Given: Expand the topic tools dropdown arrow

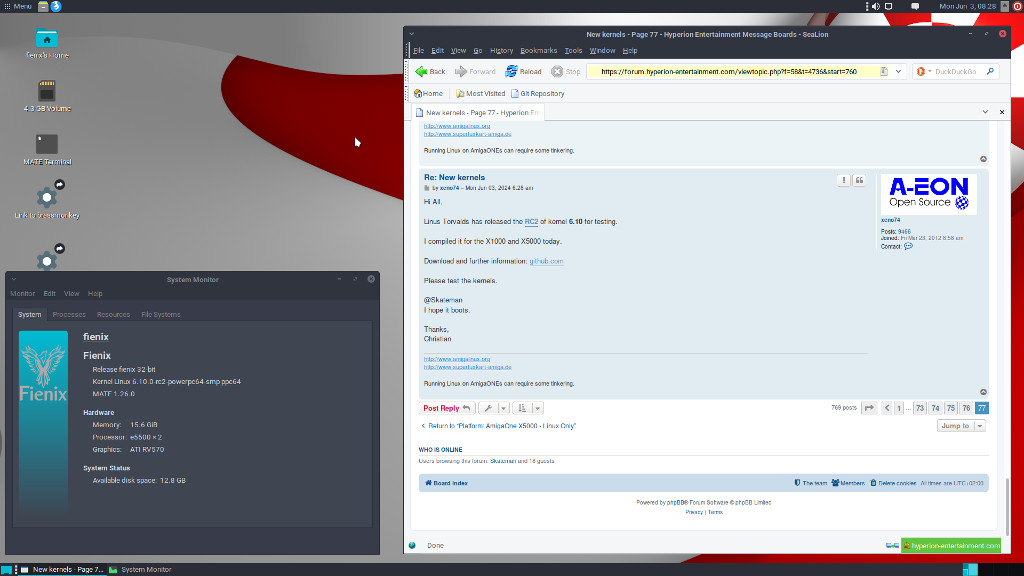Looking at the screenshot, I should 504,408.
